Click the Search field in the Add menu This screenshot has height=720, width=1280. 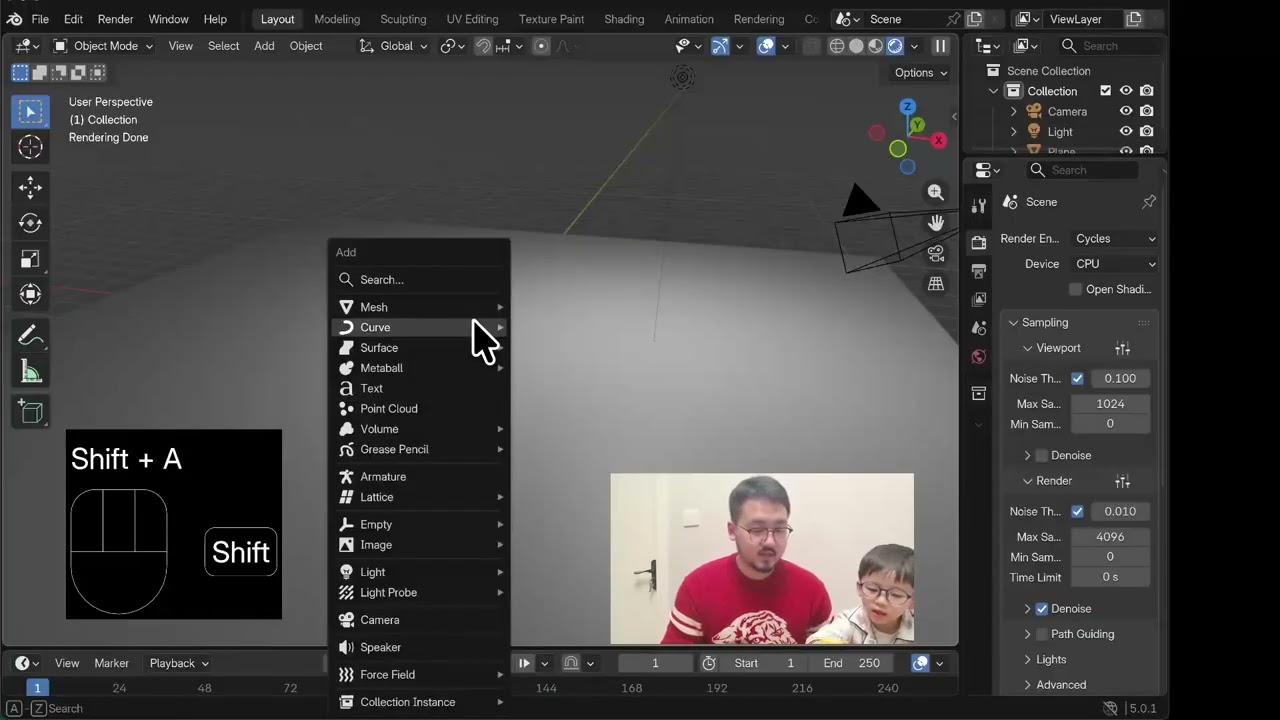tap(420, 280)
